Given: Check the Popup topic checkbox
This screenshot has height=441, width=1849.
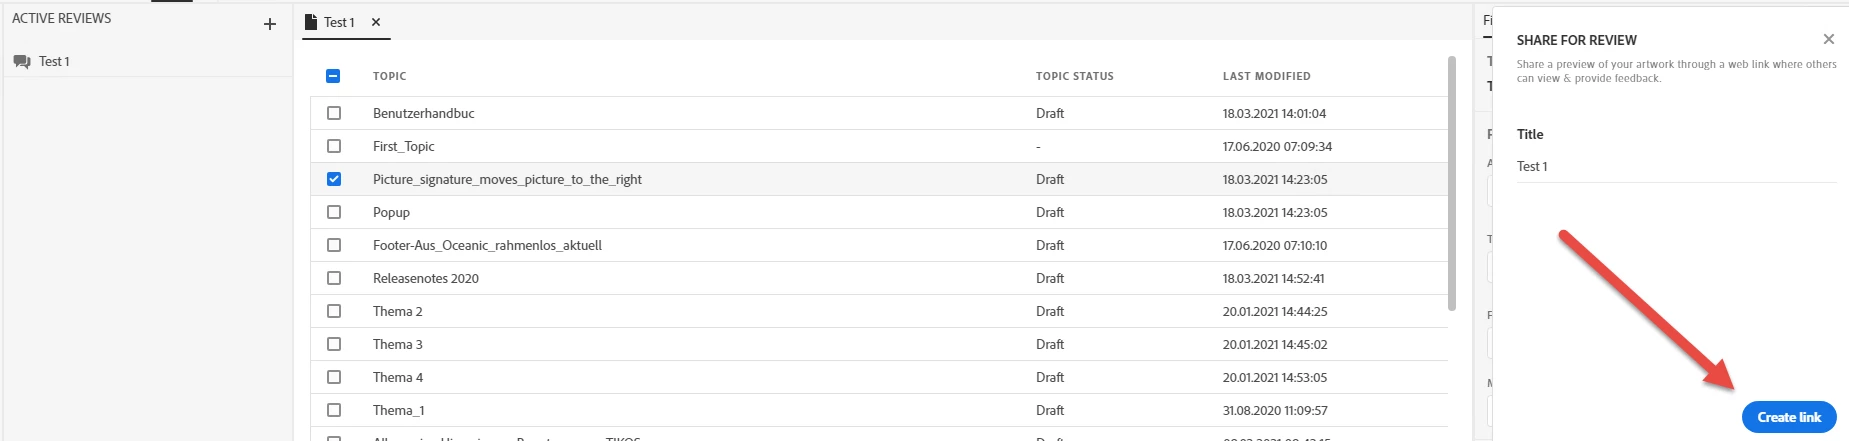Looking at the screenshot, I should click(x=334, y=212).
